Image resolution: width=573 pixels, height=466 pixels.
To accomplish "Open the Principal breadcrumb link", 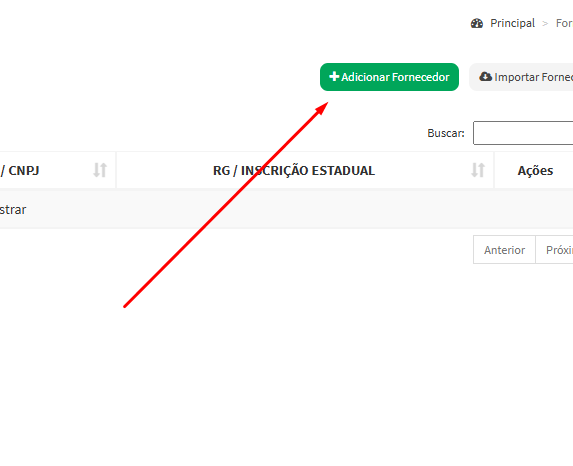I will tap(512, 23).
